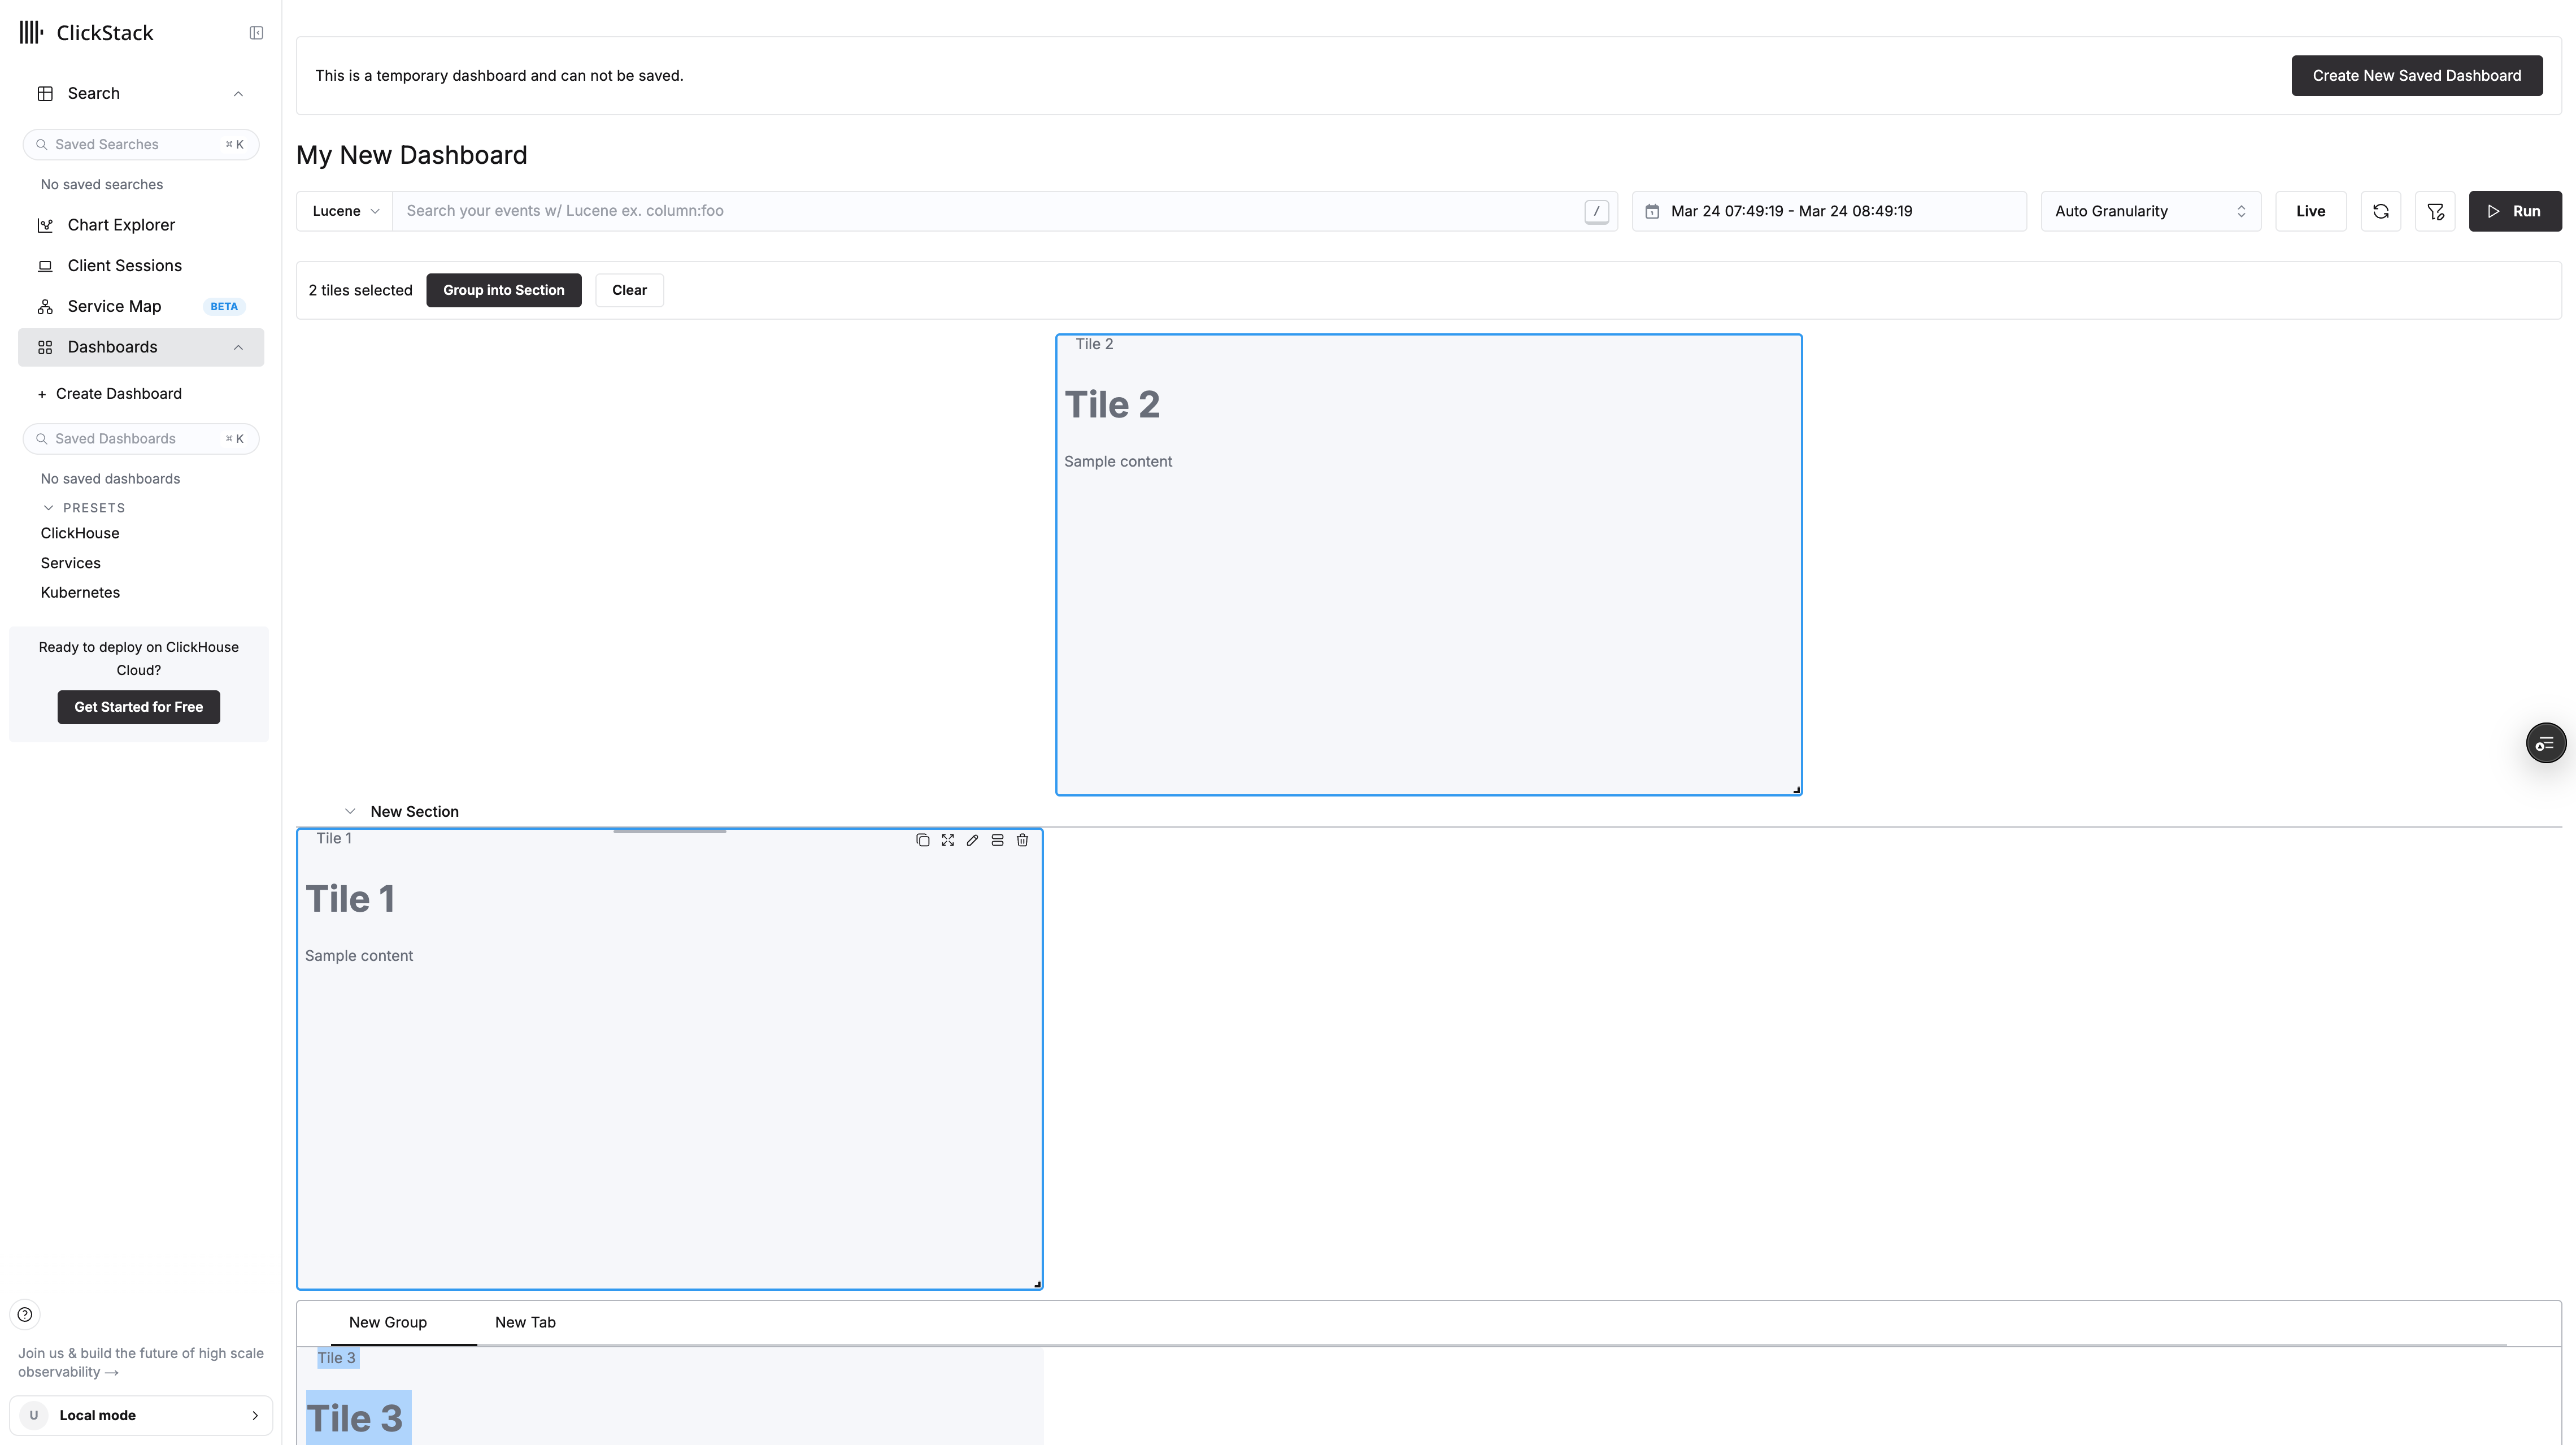
Task: Click the rows icon on Tile 1
Action: (x=997, y=840)
